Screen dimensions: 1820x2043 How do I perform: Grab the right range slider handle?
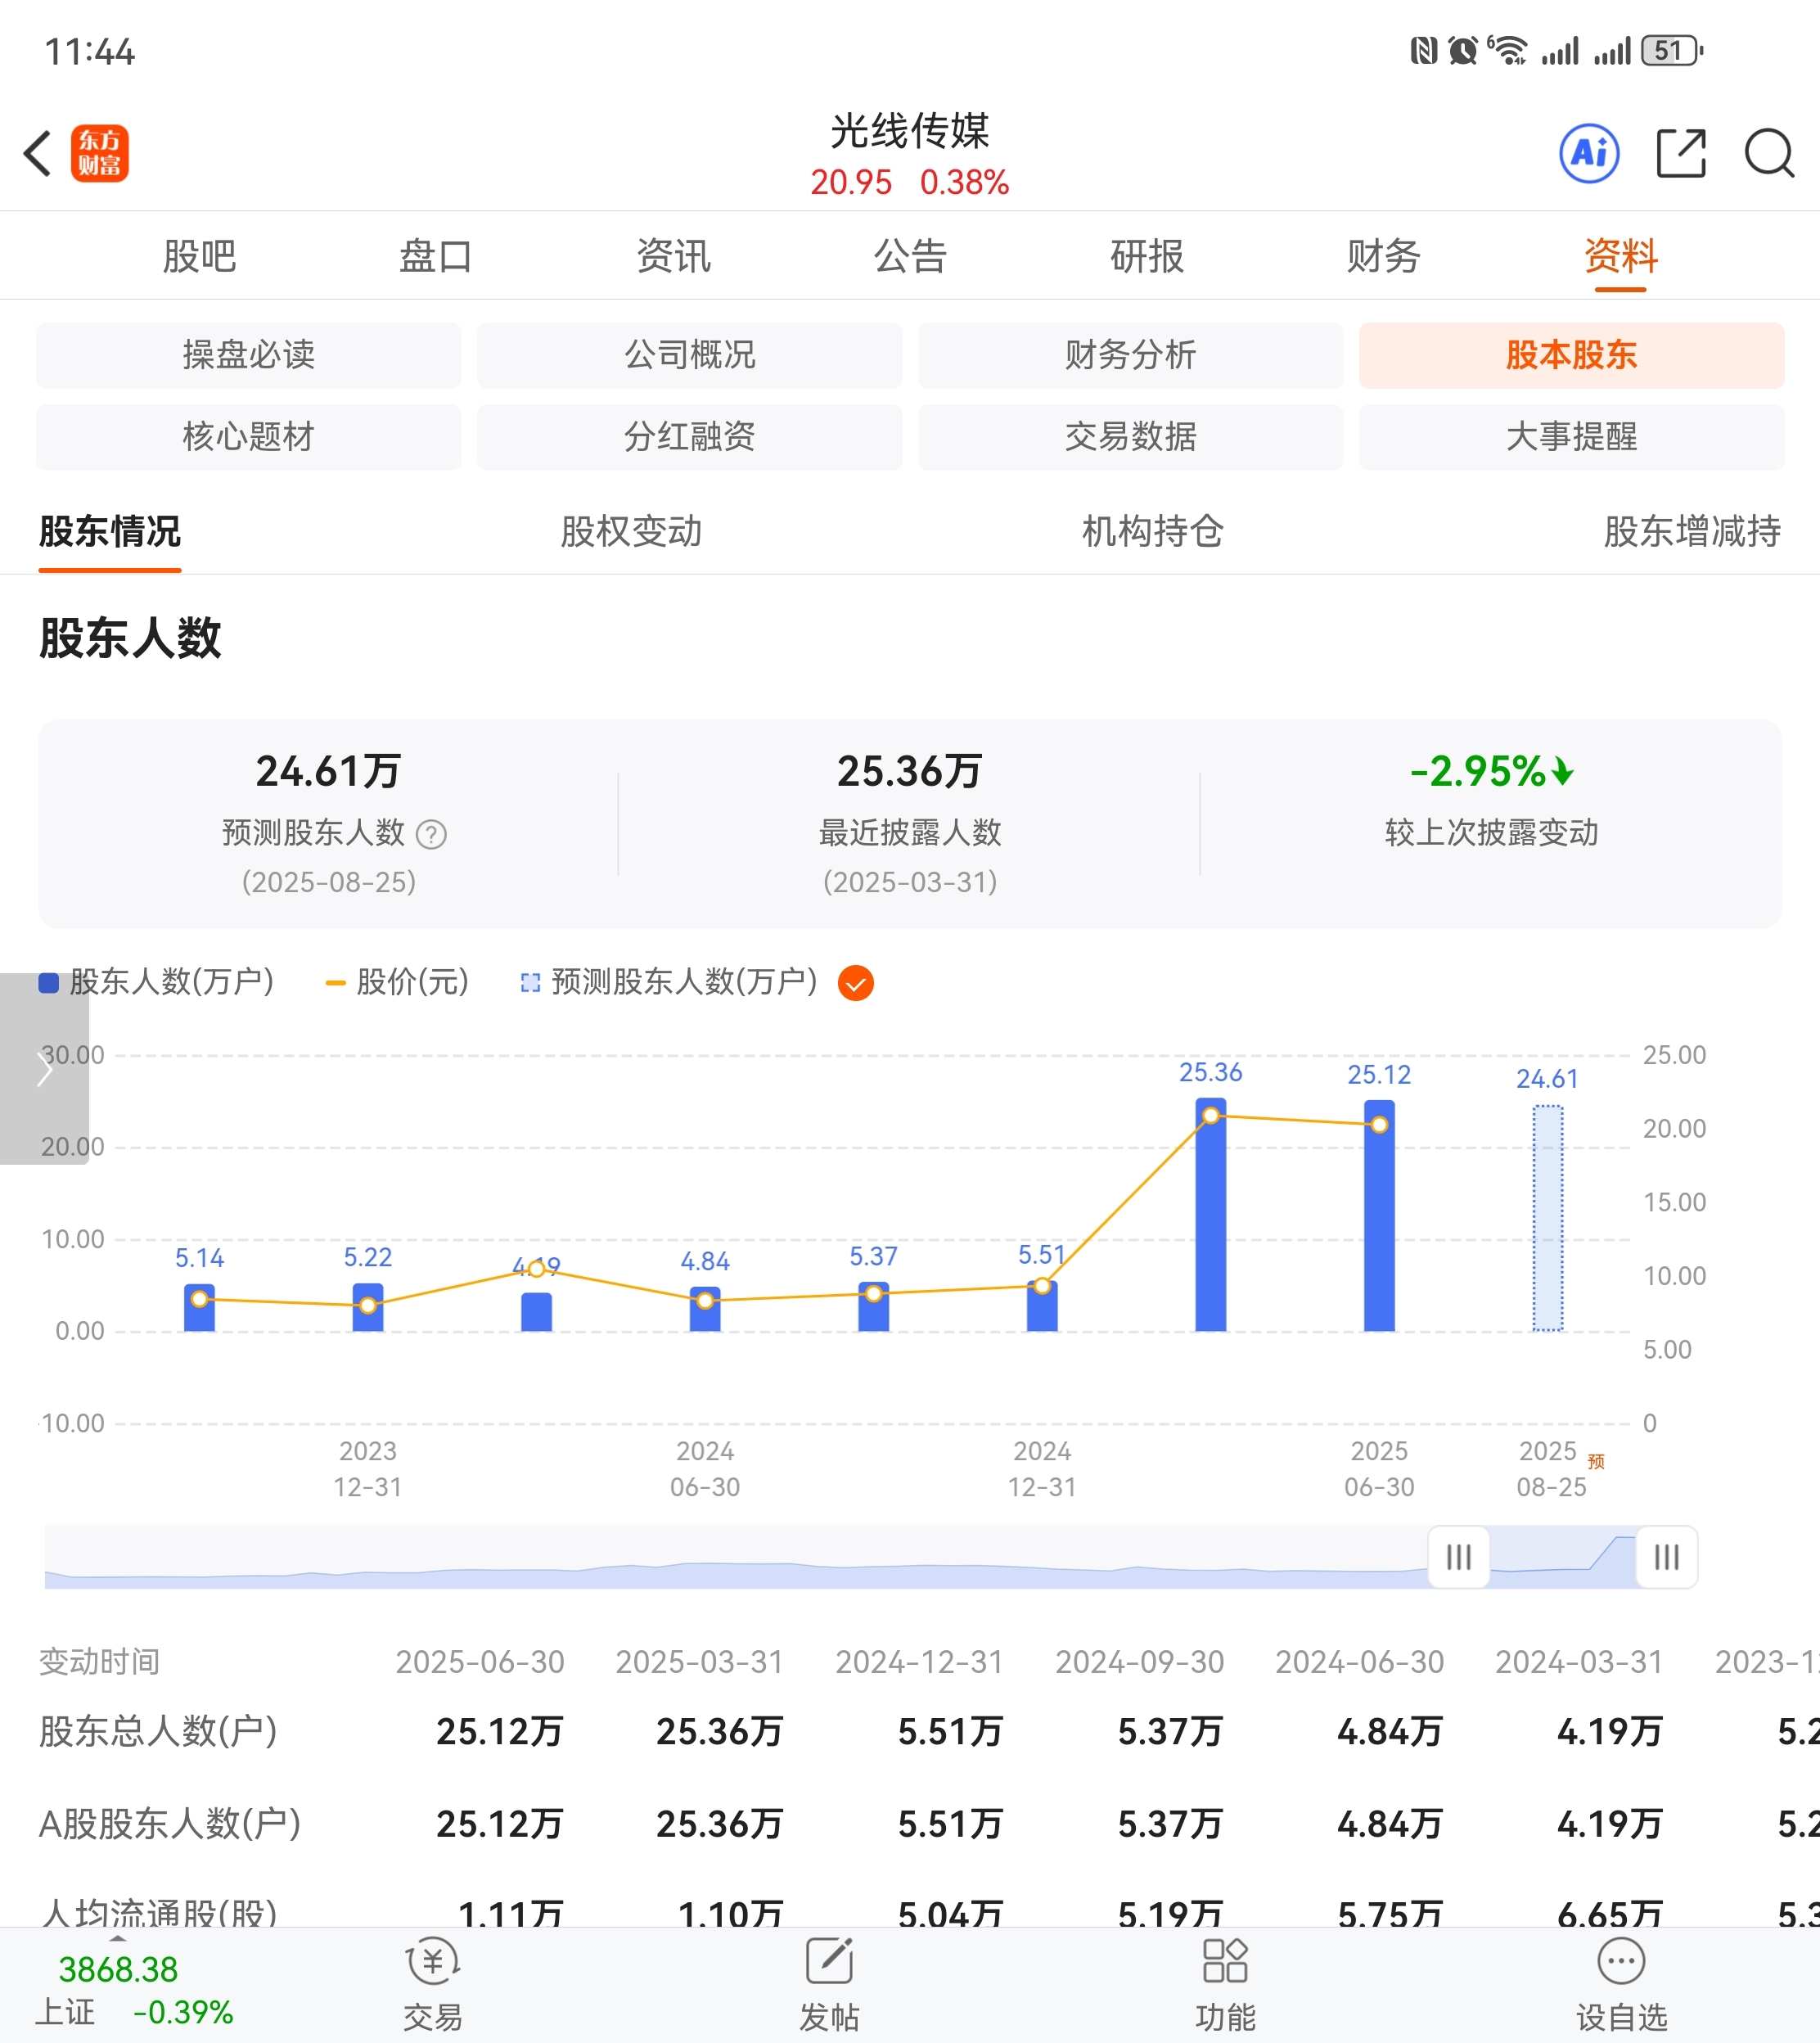tap(1666, 1557)
